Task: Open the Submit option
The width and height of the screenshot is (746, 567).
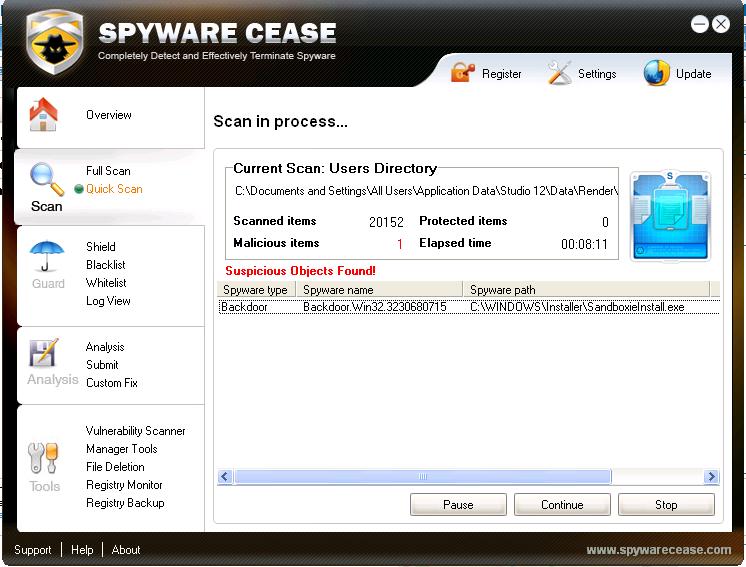Action: tap(102, 365)
